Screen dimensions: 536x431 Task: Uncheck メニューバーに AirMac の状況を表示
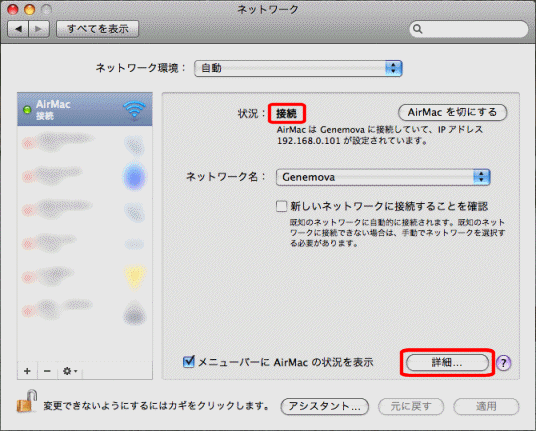[x=188, y=362]
